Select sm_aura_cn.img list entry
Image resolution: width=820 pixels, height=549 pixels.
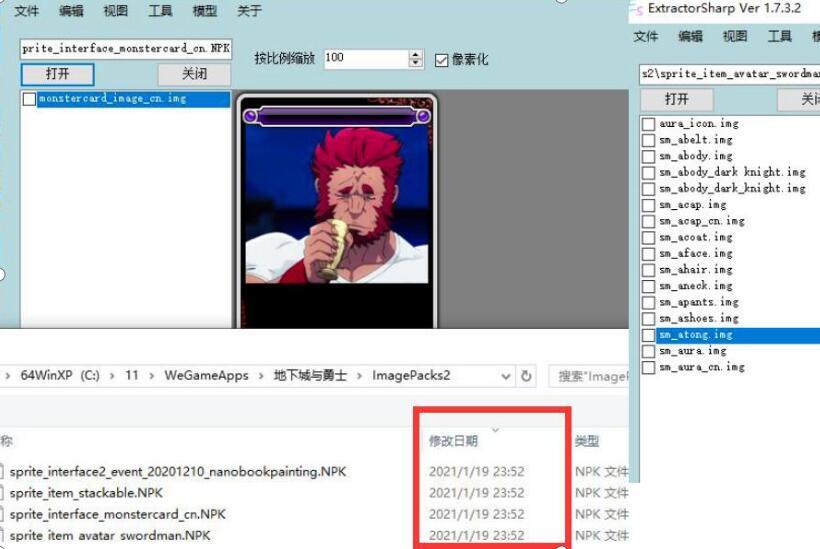702,367
